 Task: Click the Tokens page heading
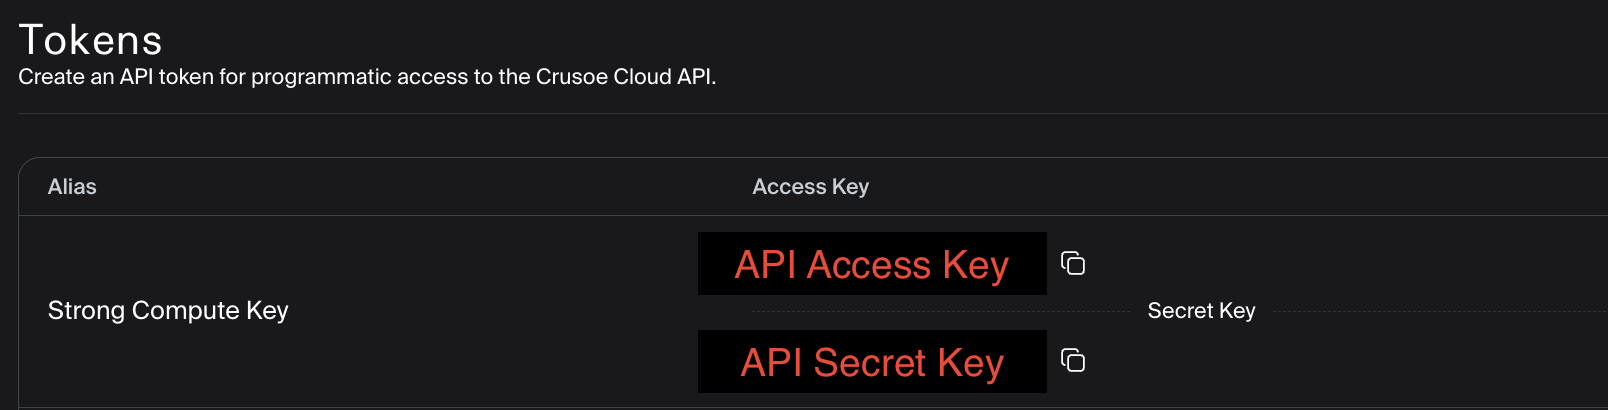(x=90, y=40)
